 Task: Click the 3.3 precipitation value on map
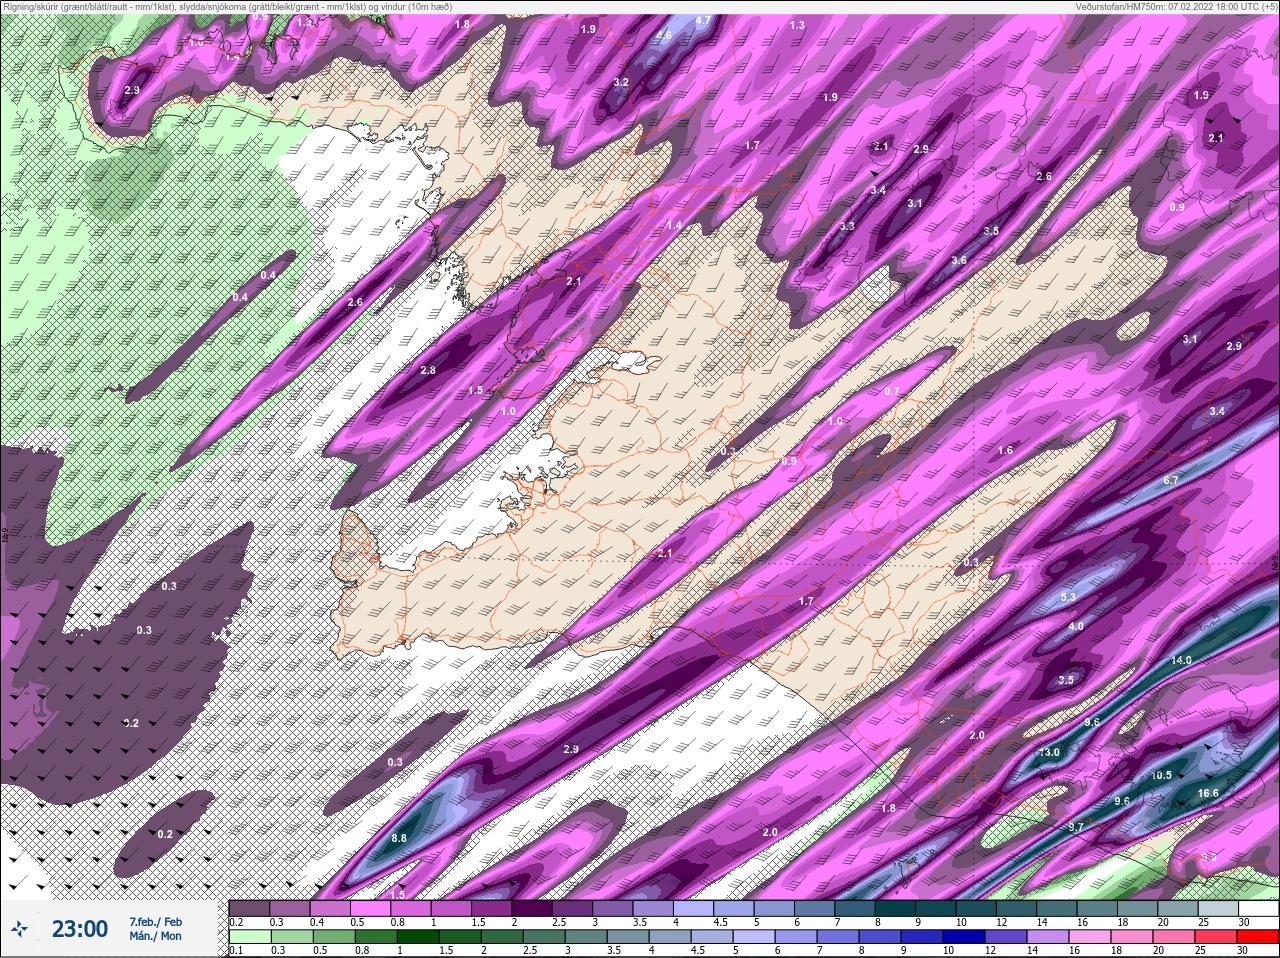tap(847, 226)
